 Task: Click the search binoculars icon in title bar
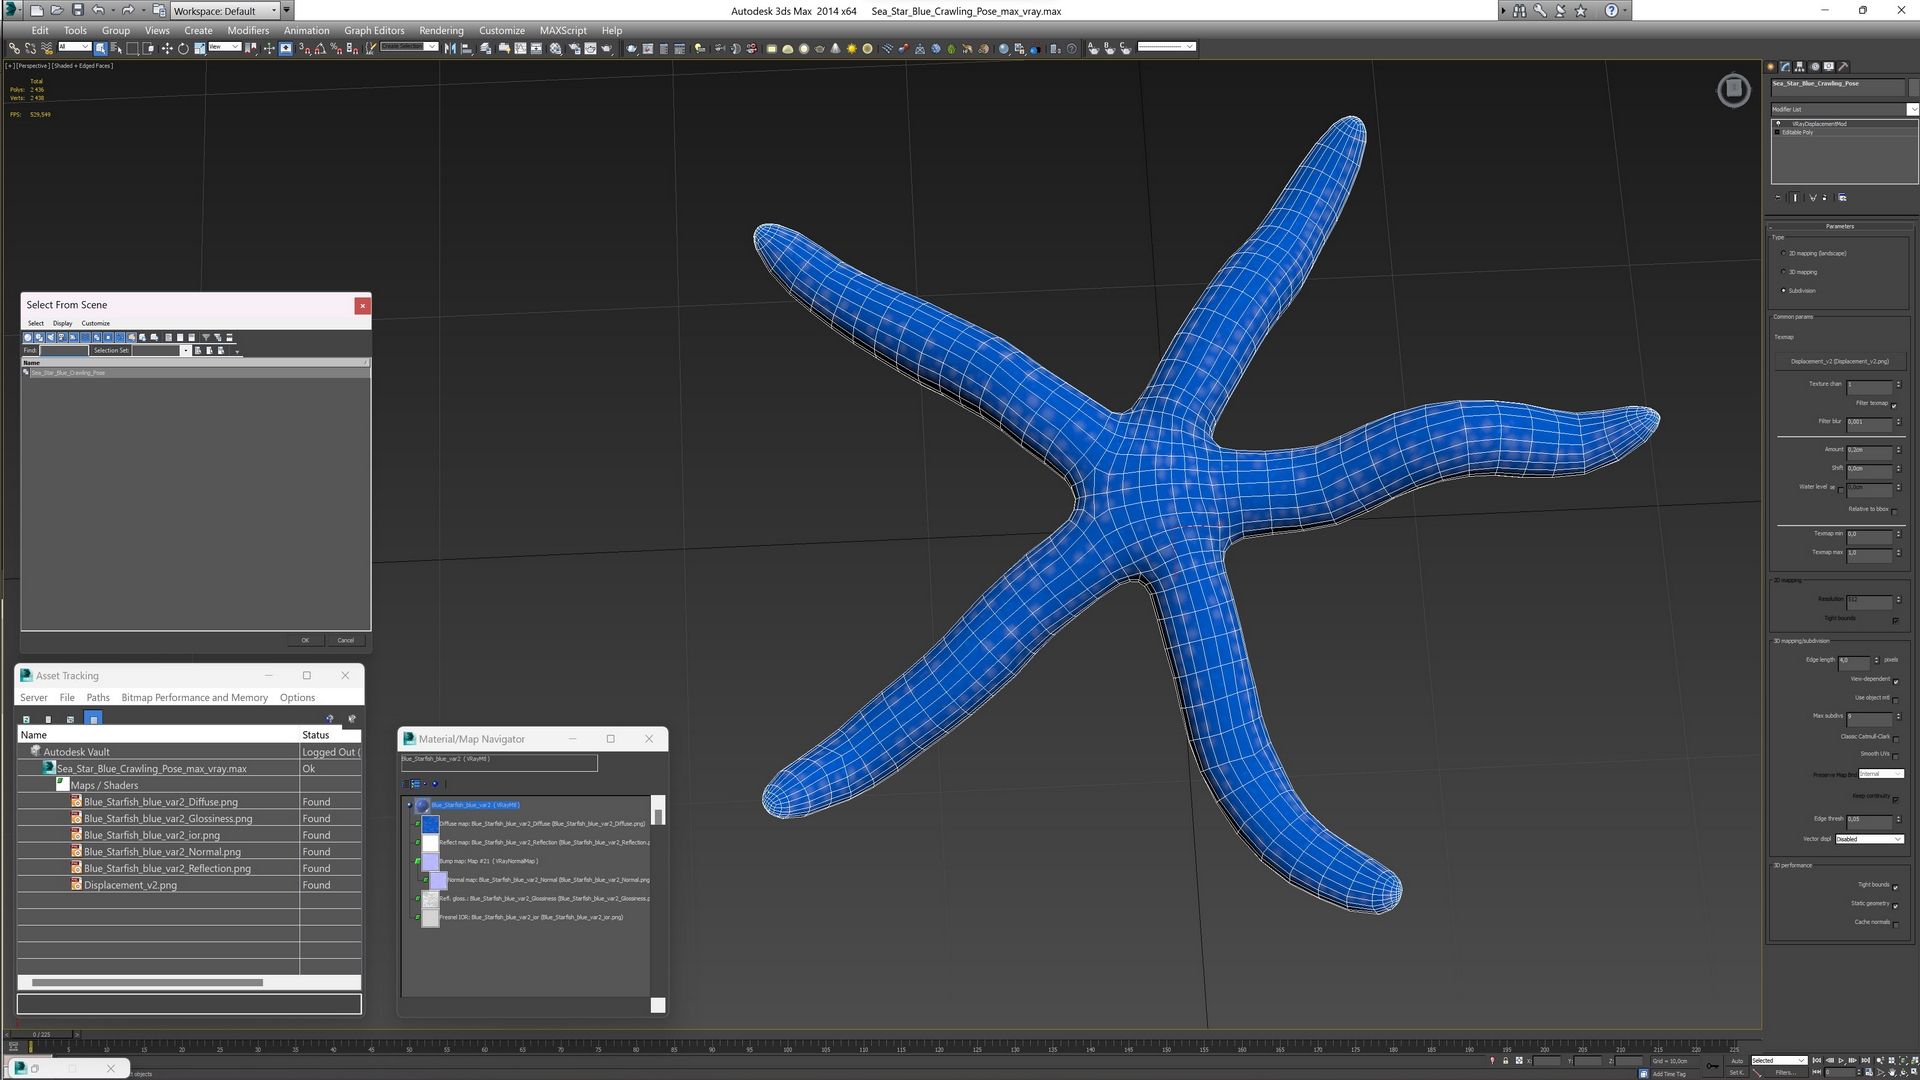pyautogui.click(x=1519, y=10)
